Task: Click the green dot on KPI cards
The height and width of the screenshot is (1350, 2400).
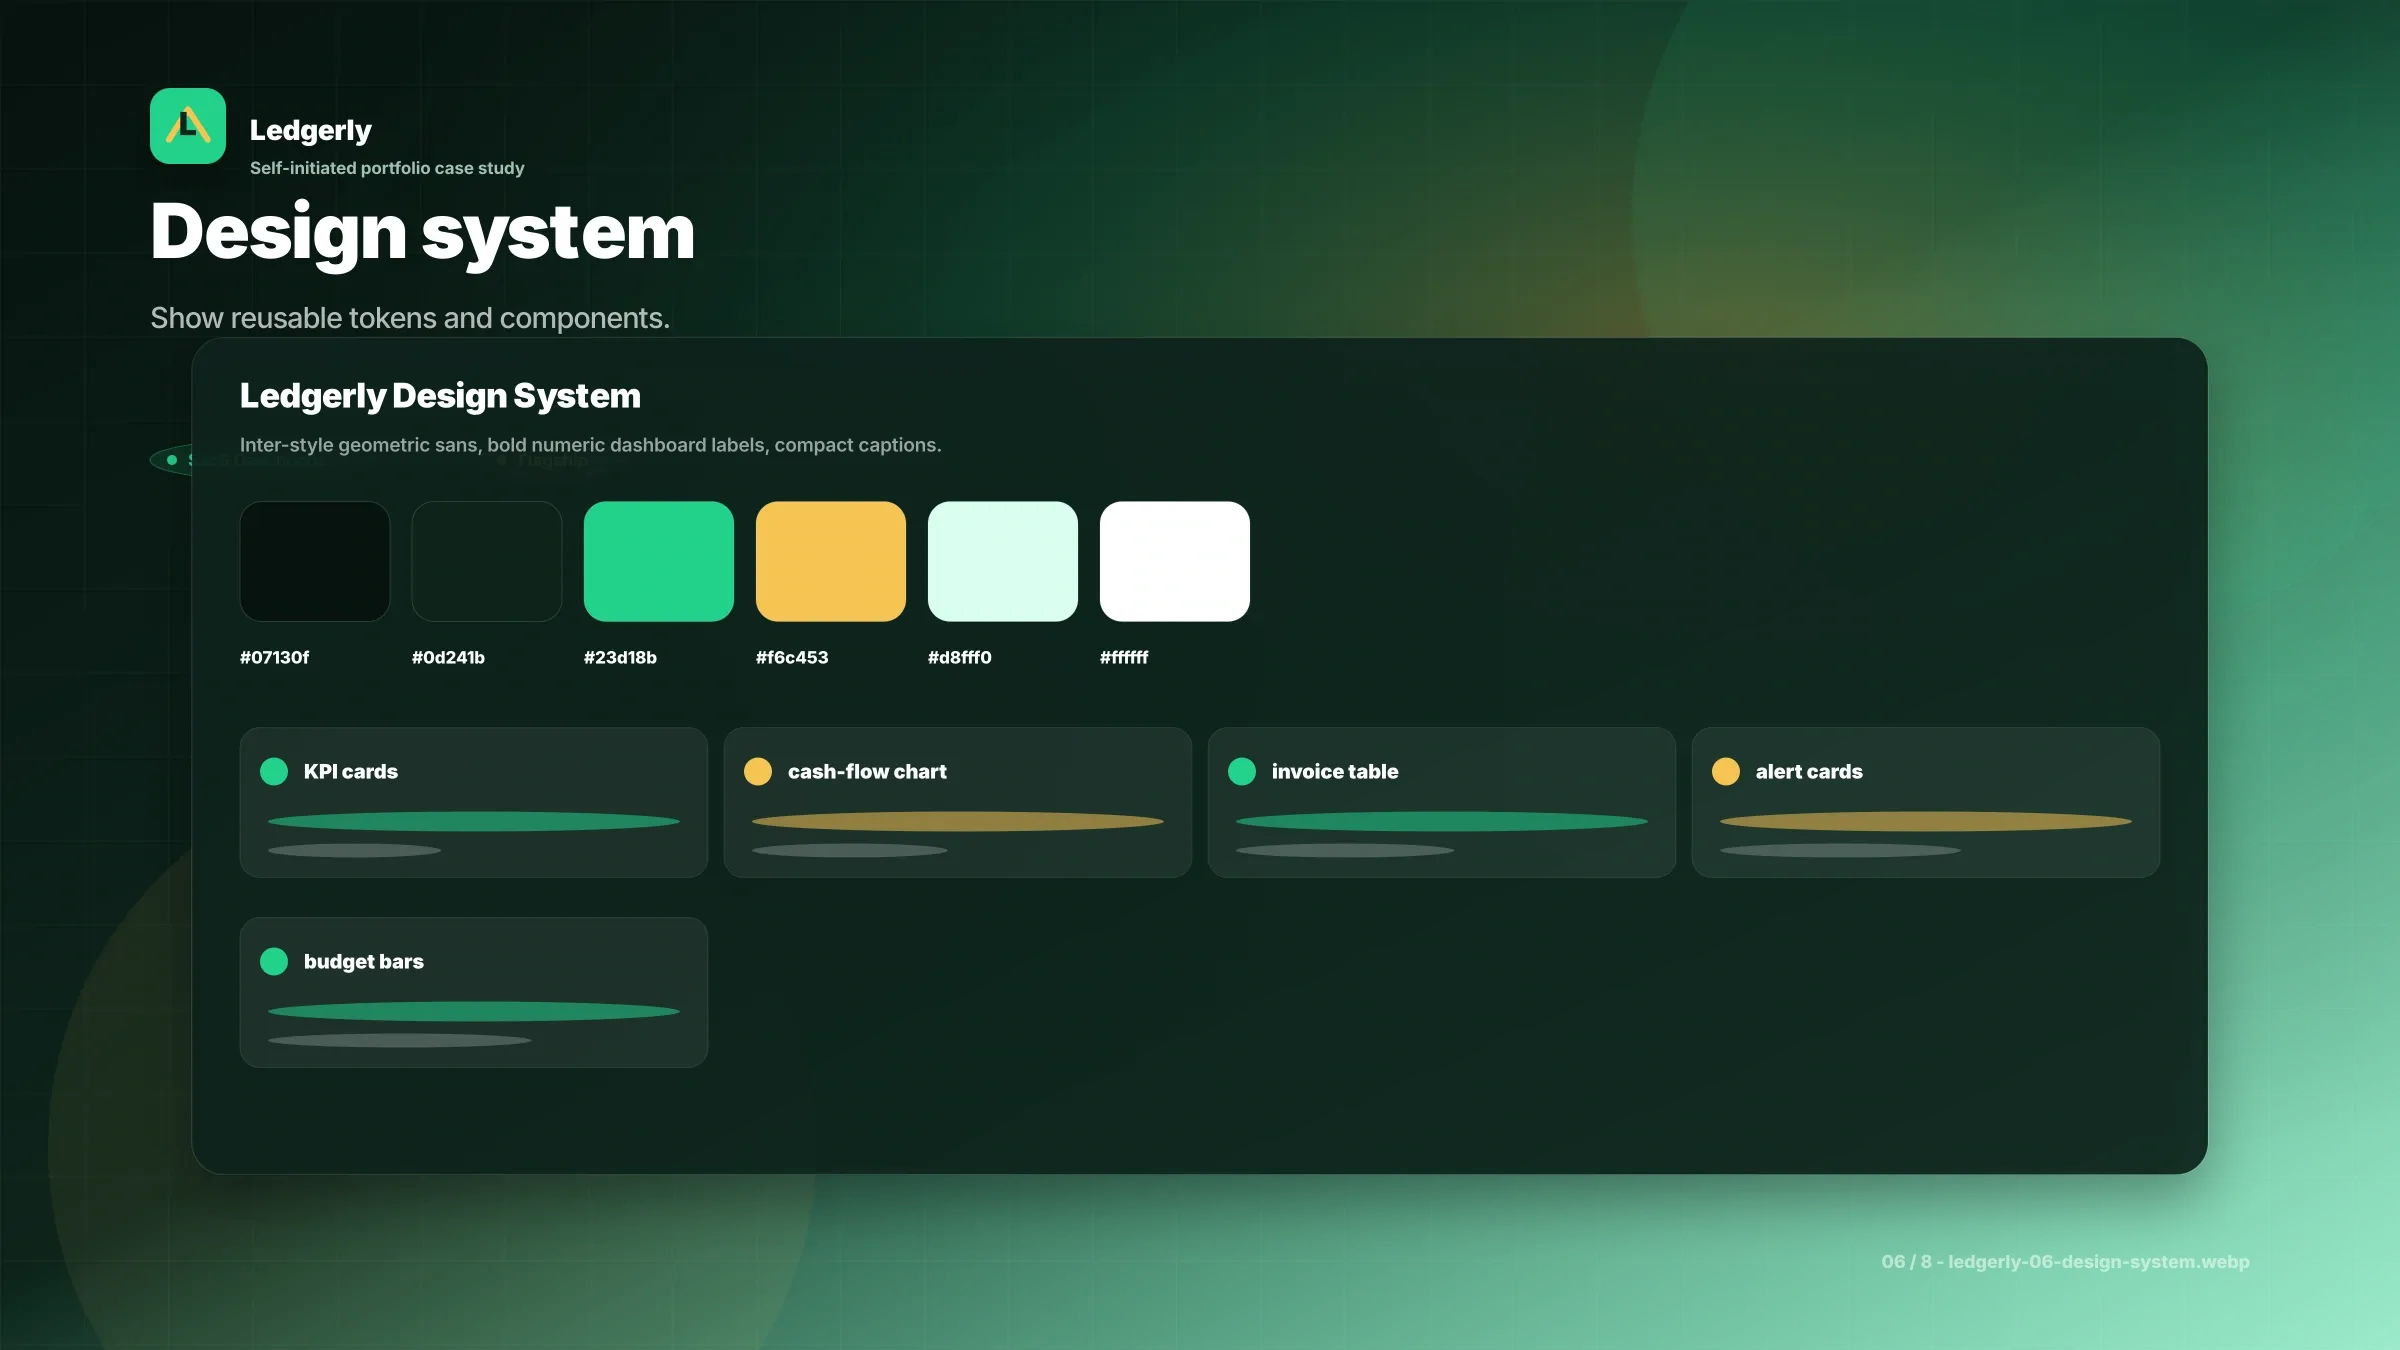Action: pyautogui.click(x=274, y=771)
